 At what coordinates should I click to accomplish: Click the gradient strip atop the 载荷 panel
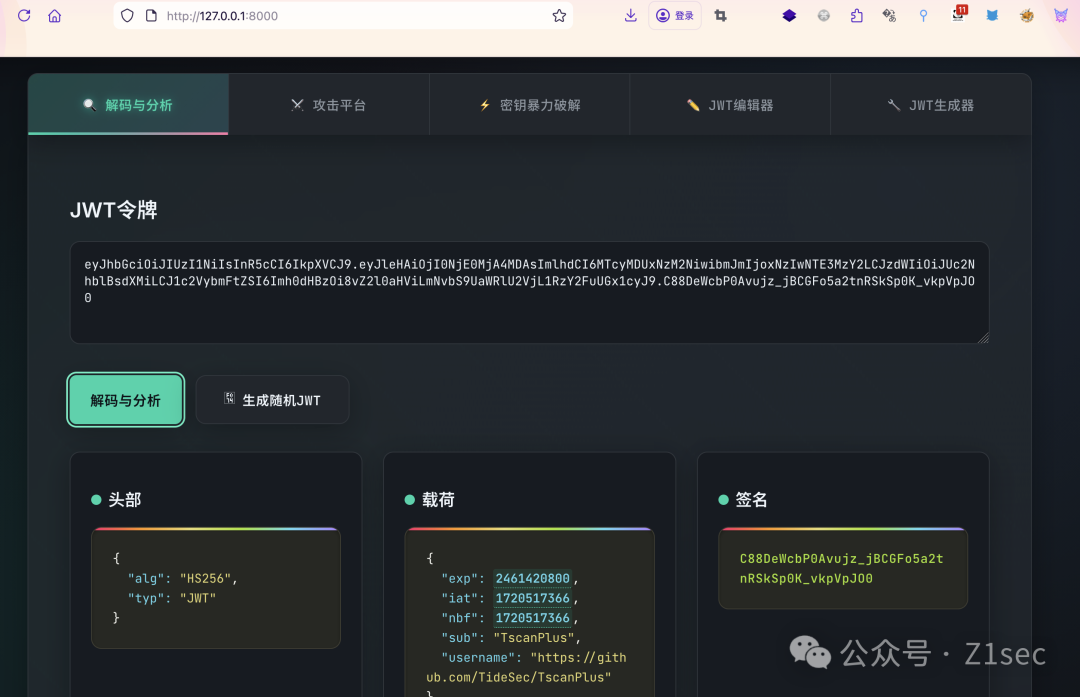click(529, 527)
